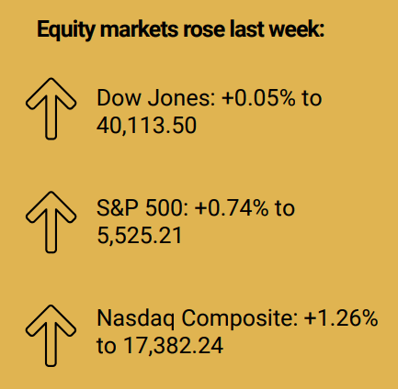This screenshot has height=389, width=398.
Task: Click the word 'to' before 17,382.24
Action: pos(106,346)
